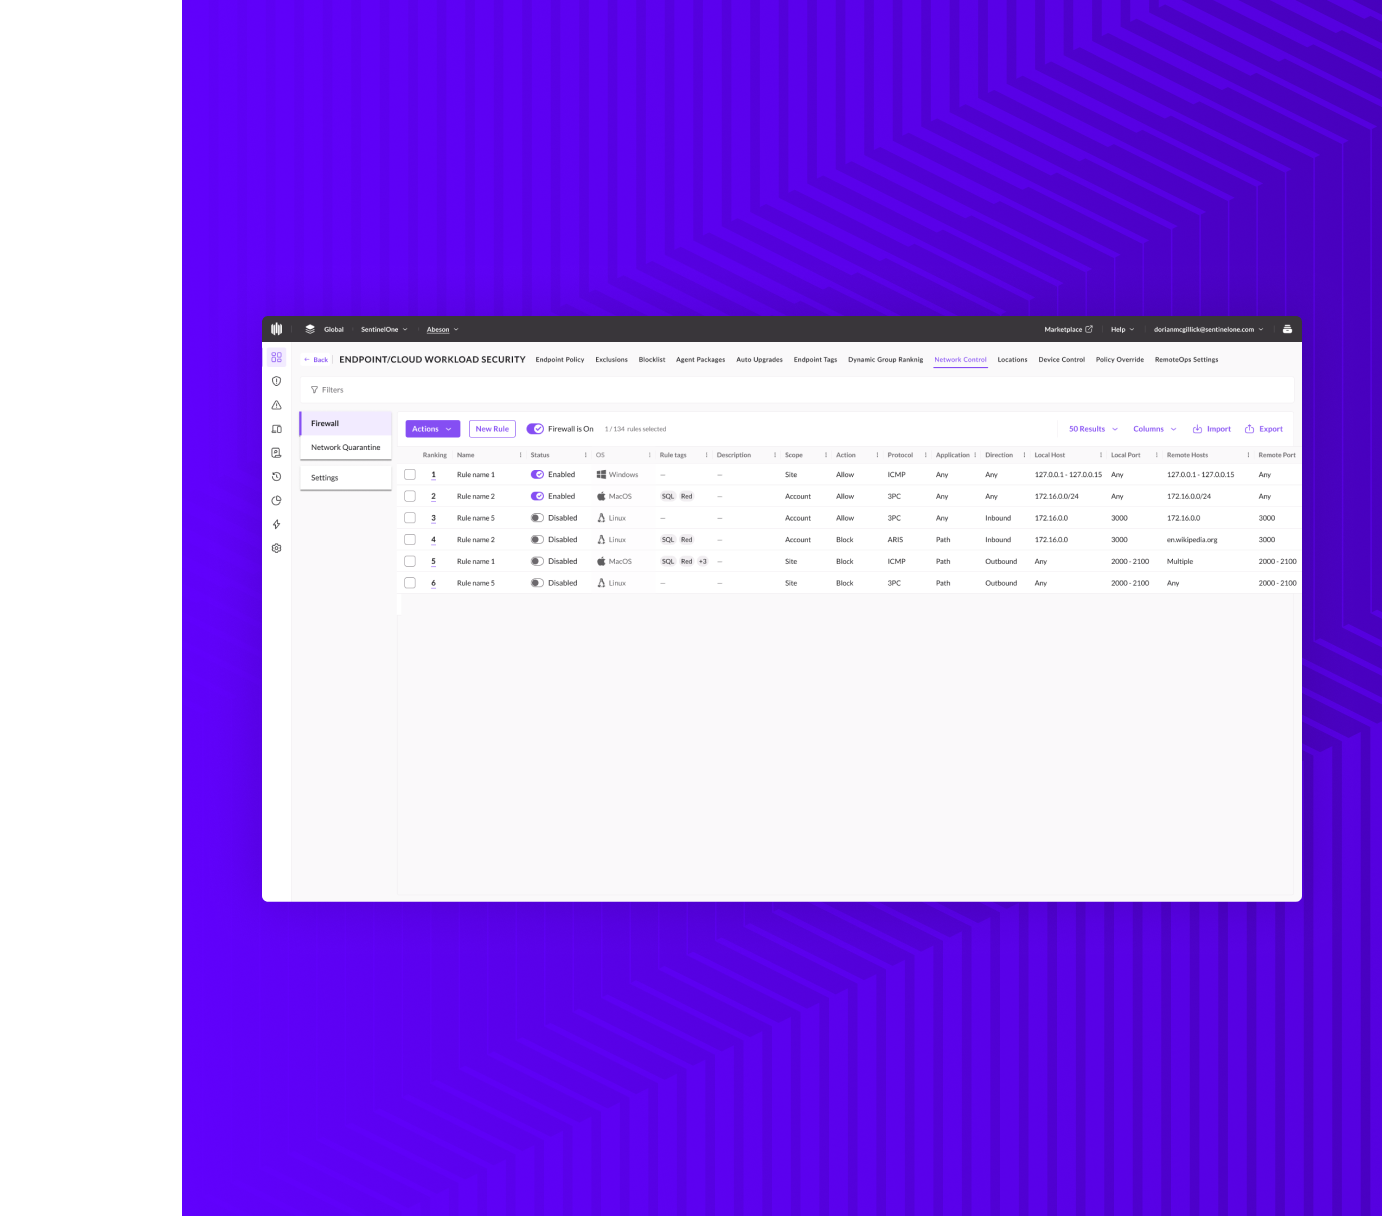Screen dimensions: 1382x1216
Task: Open the Endpoint Policy tab
Action: [560, 359]
